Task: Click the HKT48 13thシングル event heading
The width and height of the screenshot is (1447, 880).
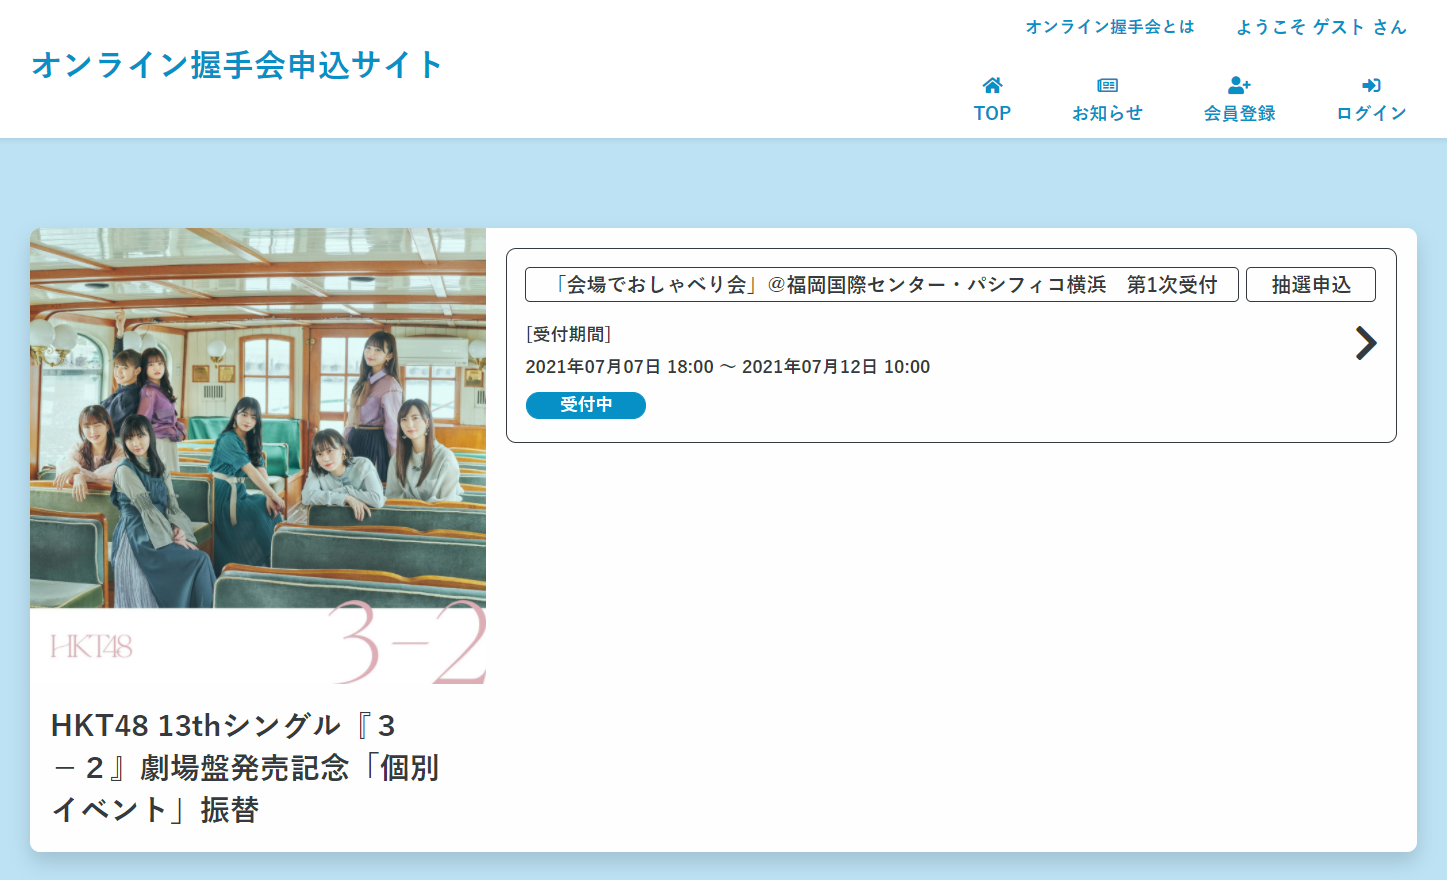Action: coord(245,767)
